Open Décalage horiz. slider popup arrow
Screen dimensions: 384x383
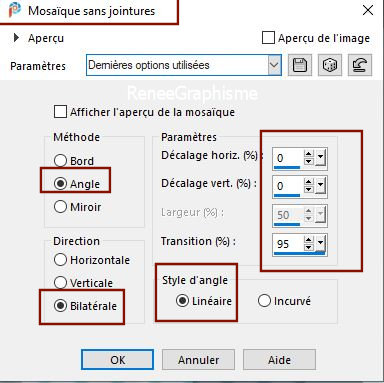click(320, 158)
